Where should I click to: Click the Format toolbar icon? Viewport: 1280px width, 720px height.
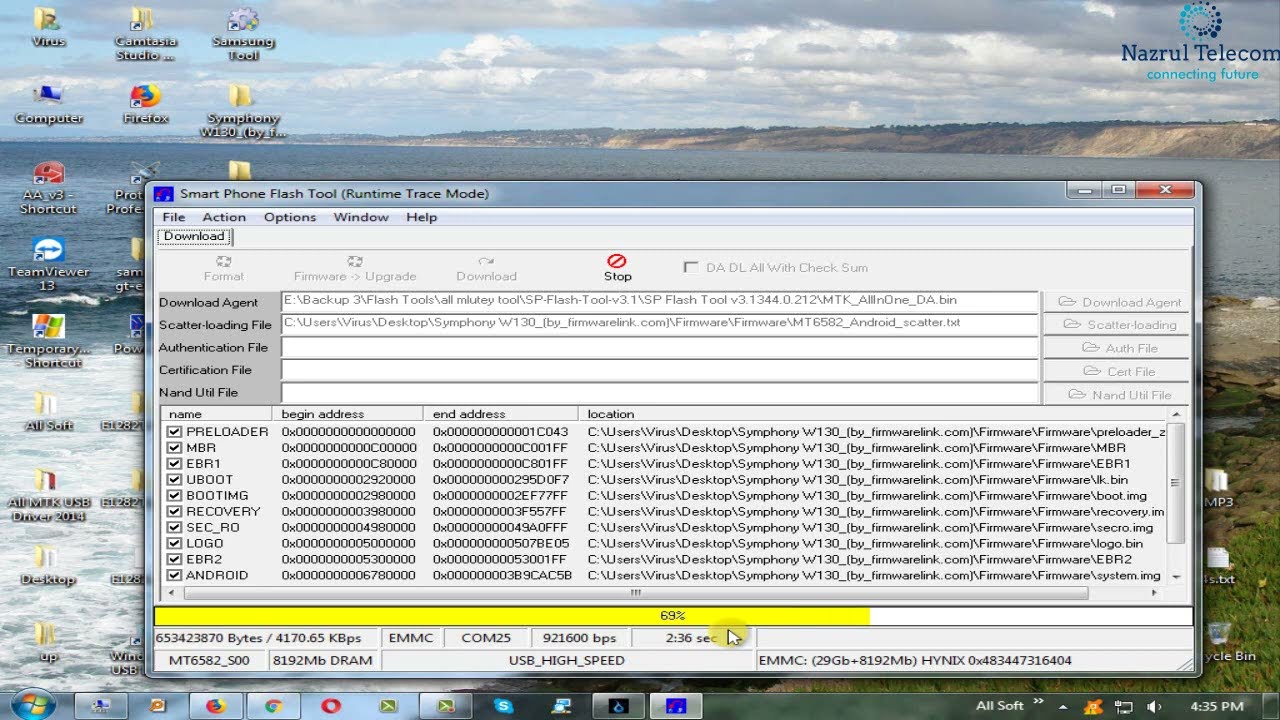coord(224,261)
